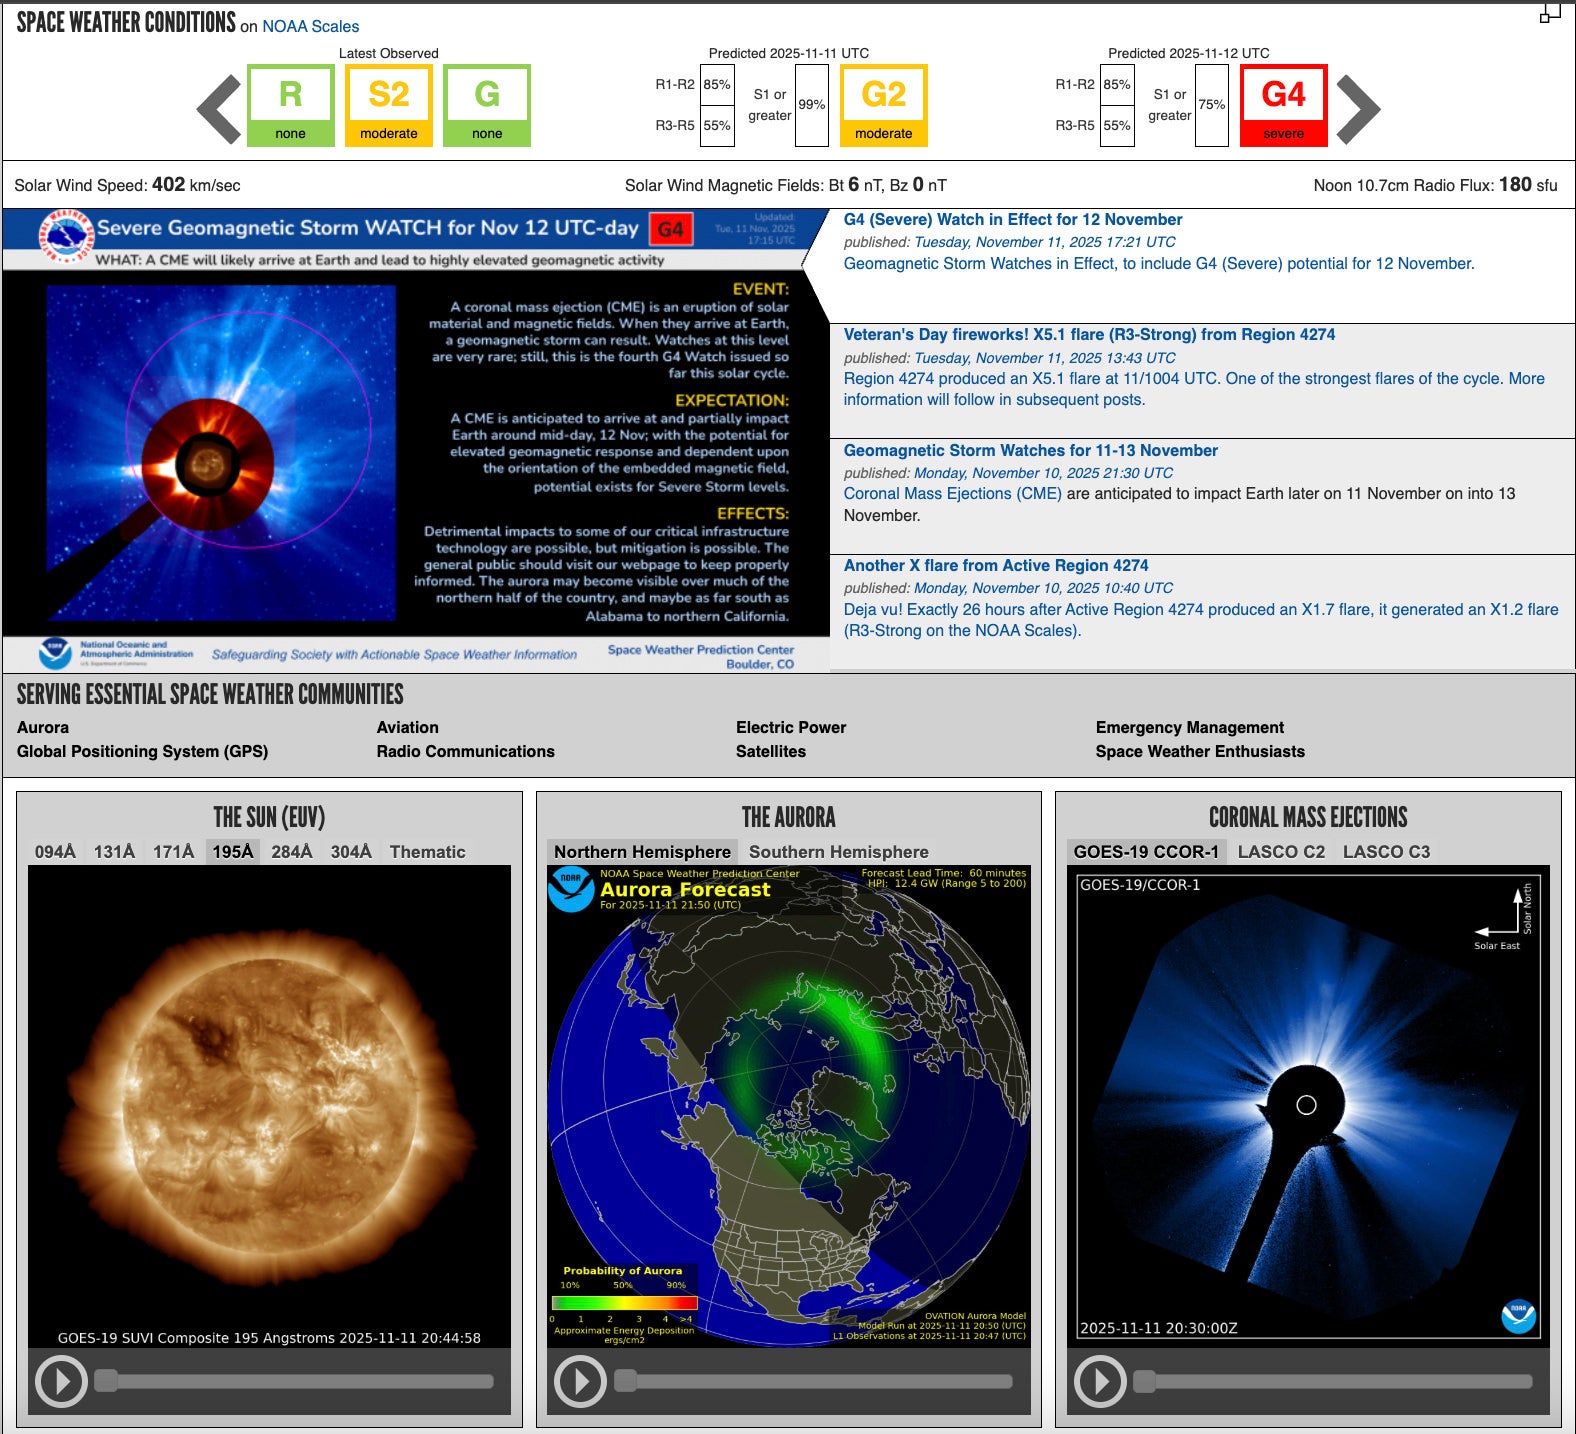Image resolution: width=1576 pixels, height=1434 pixels.
Task: Click the Sun EUV animation progress slider
Action: (294, 1381)
